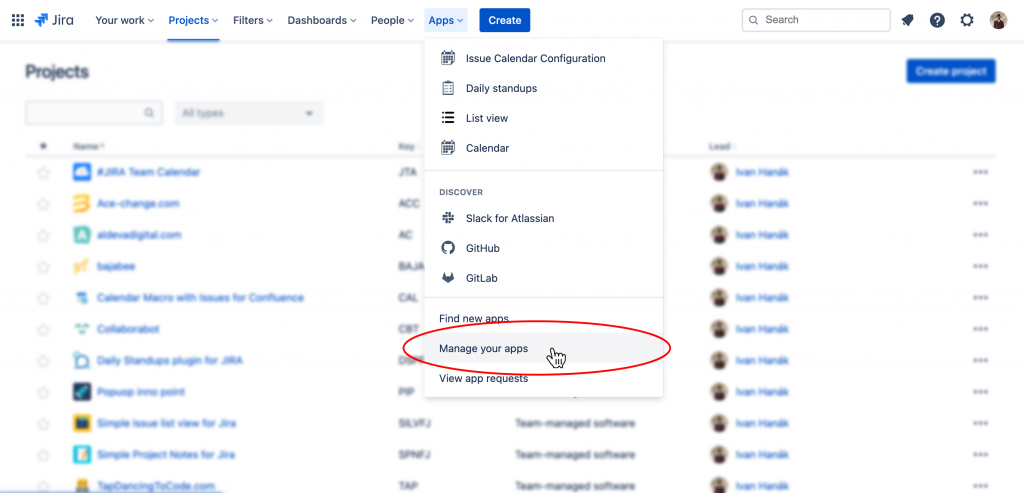The height and width of the screenshot is (493, 1024).
Task: Open the All types filter dropdown
Action: coord(249,113)
